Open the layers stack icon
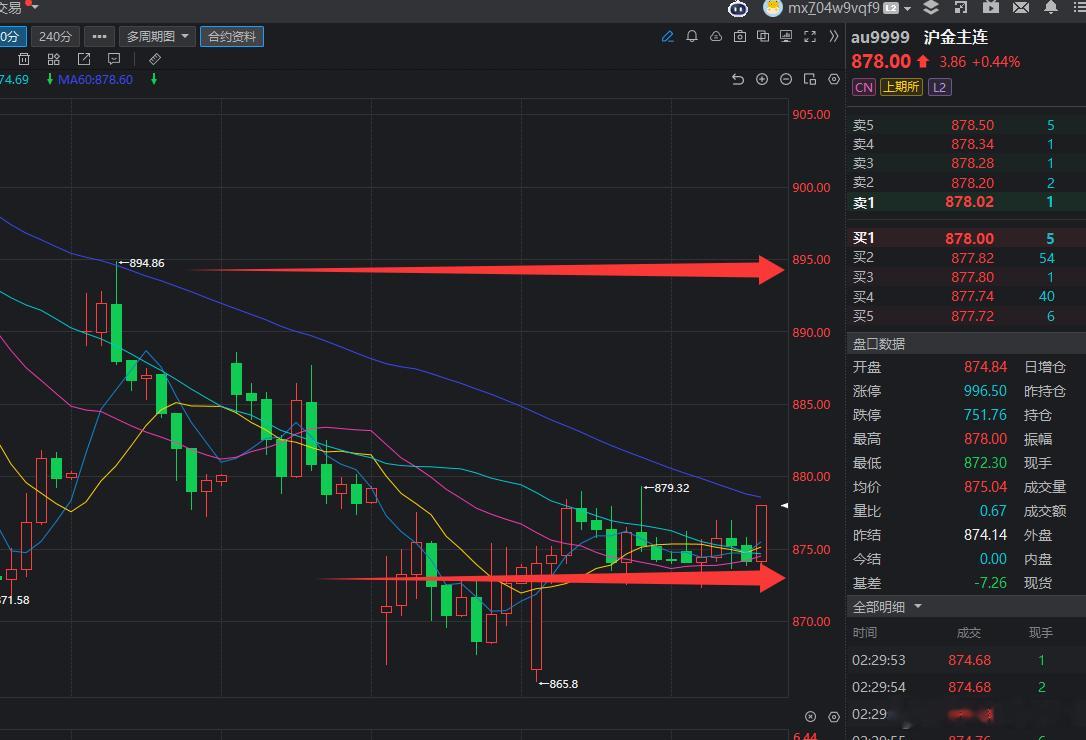Image resolution: width=1086 pixels, height=740 pixels. (x=932, y=8)
